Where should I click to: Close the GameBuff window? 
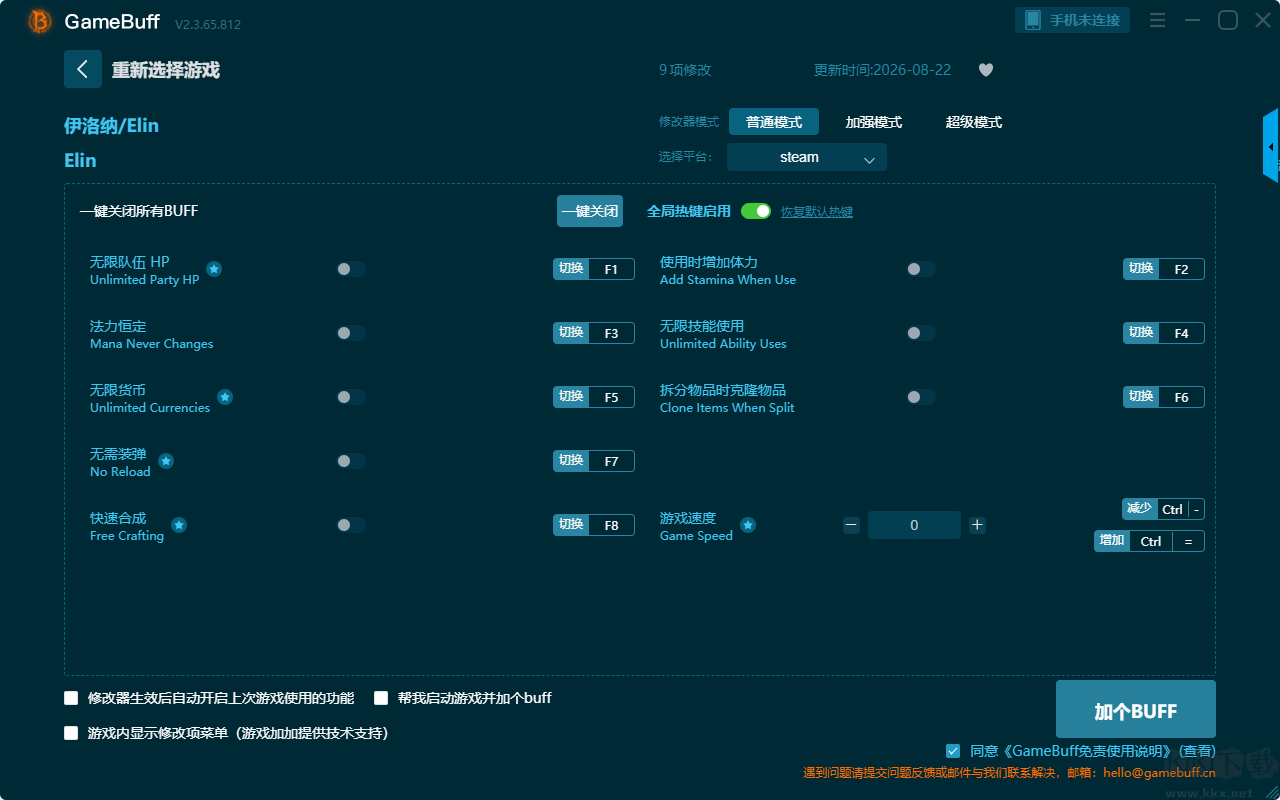click(1263, 20)
